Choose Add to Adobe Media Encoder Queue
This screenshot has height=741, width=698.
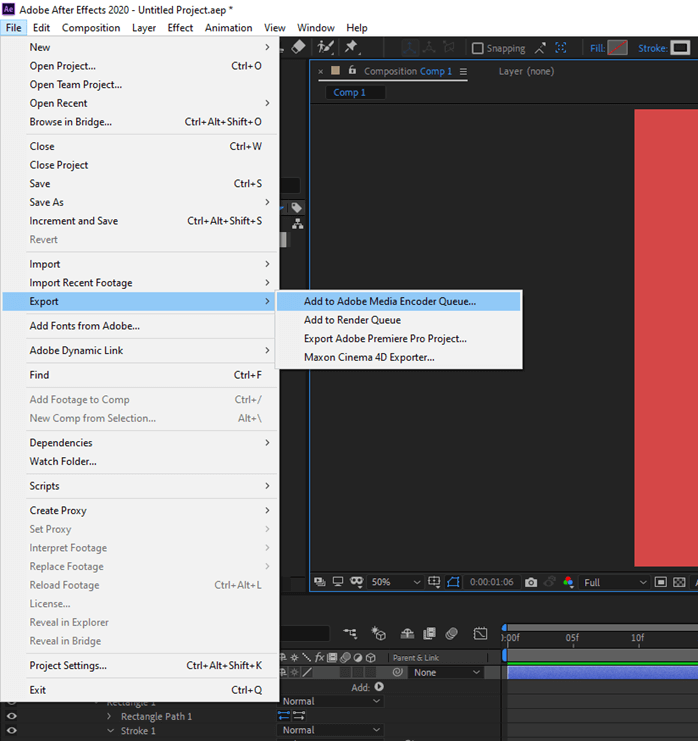[398, 302]
